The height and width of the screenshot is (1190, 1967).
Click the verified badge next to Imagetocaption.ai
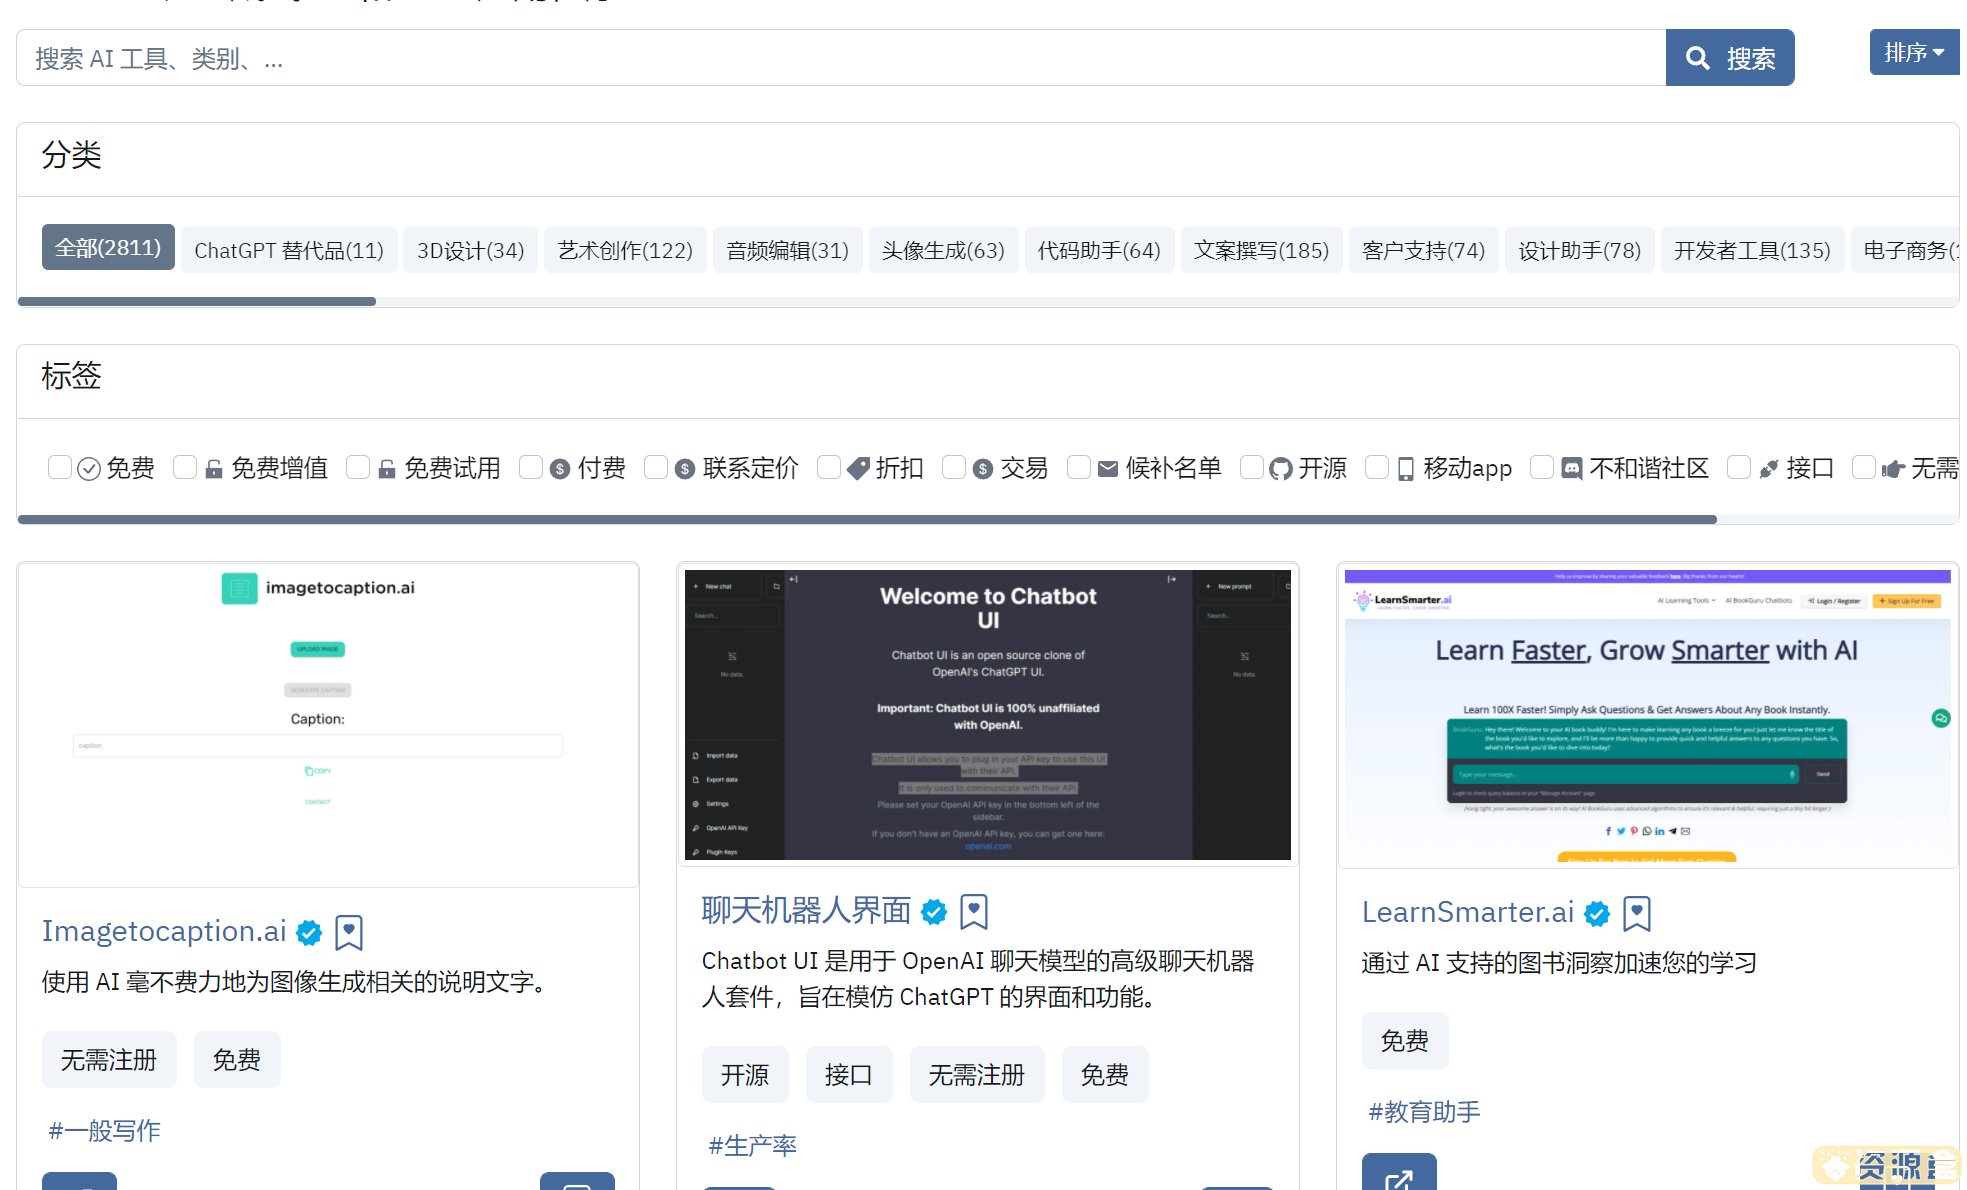tap(310, 933)
